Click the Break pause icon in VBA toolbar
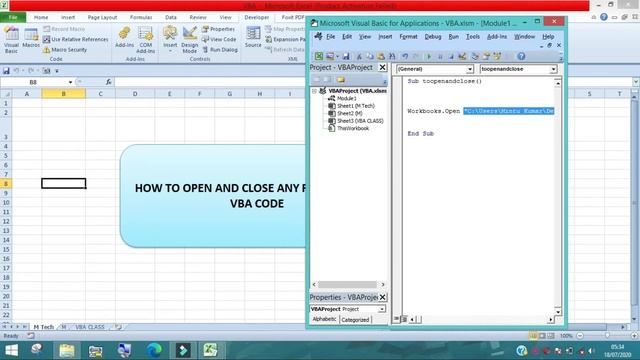This screenshot has width=640, height=360. pyautogui.click(x=440, y=56)
